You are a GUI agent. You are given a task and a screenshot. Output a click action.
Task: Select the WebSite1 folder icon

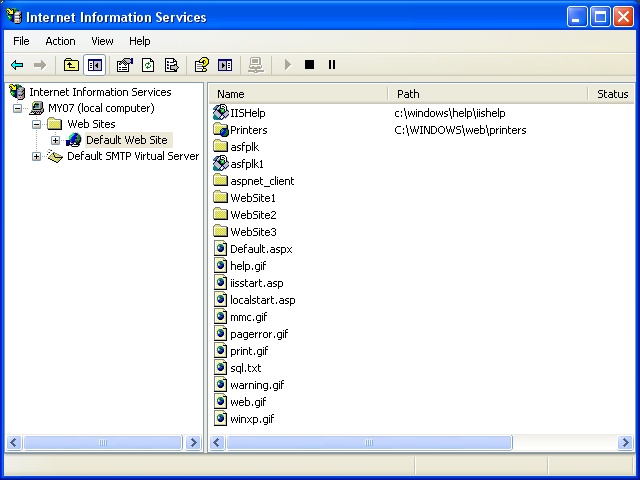221,197
